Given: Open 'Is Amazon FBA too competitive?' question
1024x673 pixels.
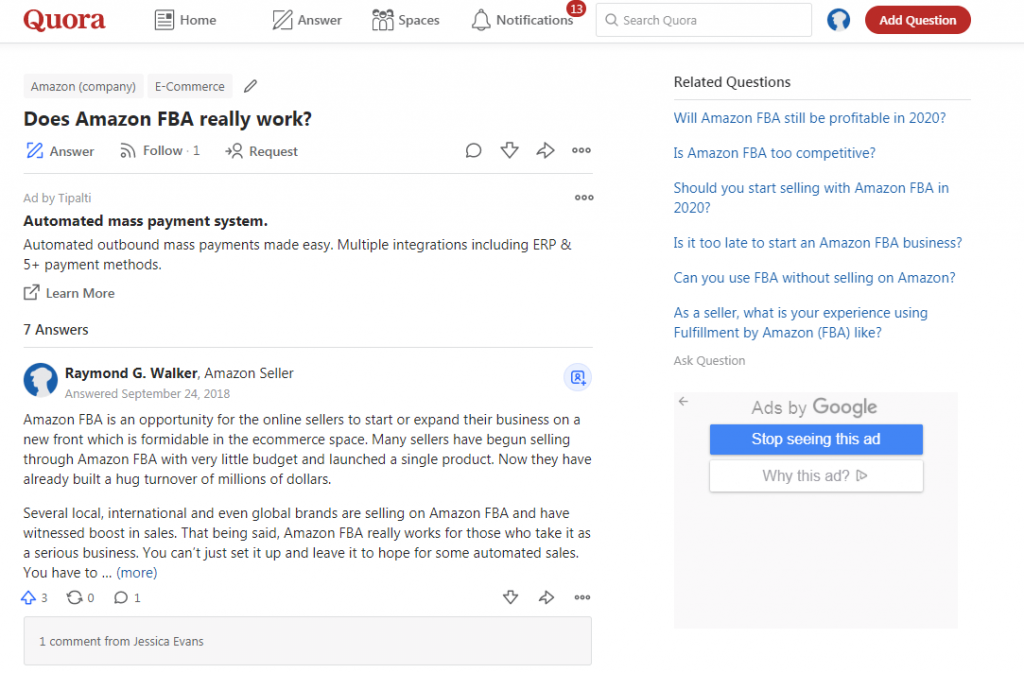Looking at the screenshot, I should [x=775, y=153].
